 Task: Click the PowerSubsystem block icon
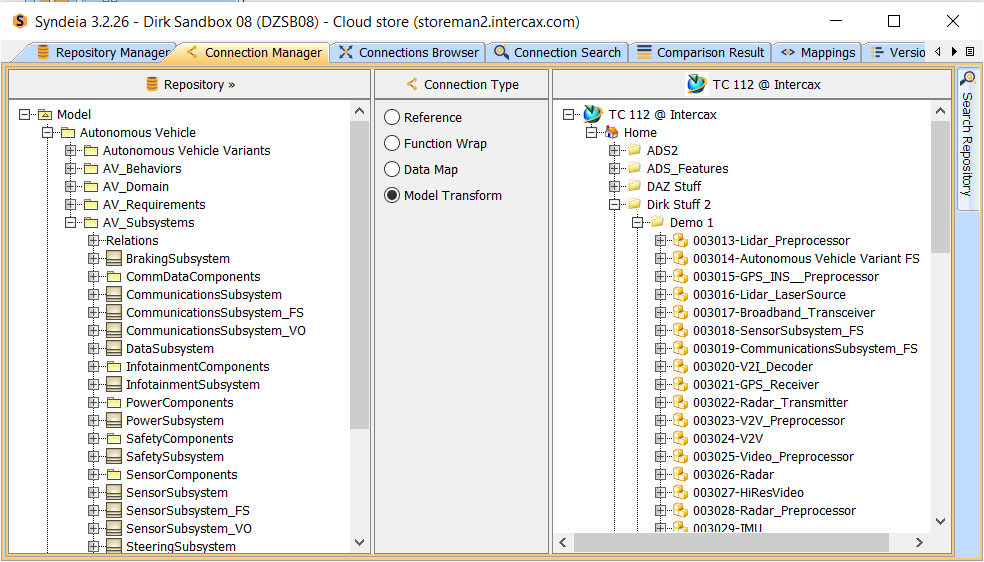coord(114,421)
